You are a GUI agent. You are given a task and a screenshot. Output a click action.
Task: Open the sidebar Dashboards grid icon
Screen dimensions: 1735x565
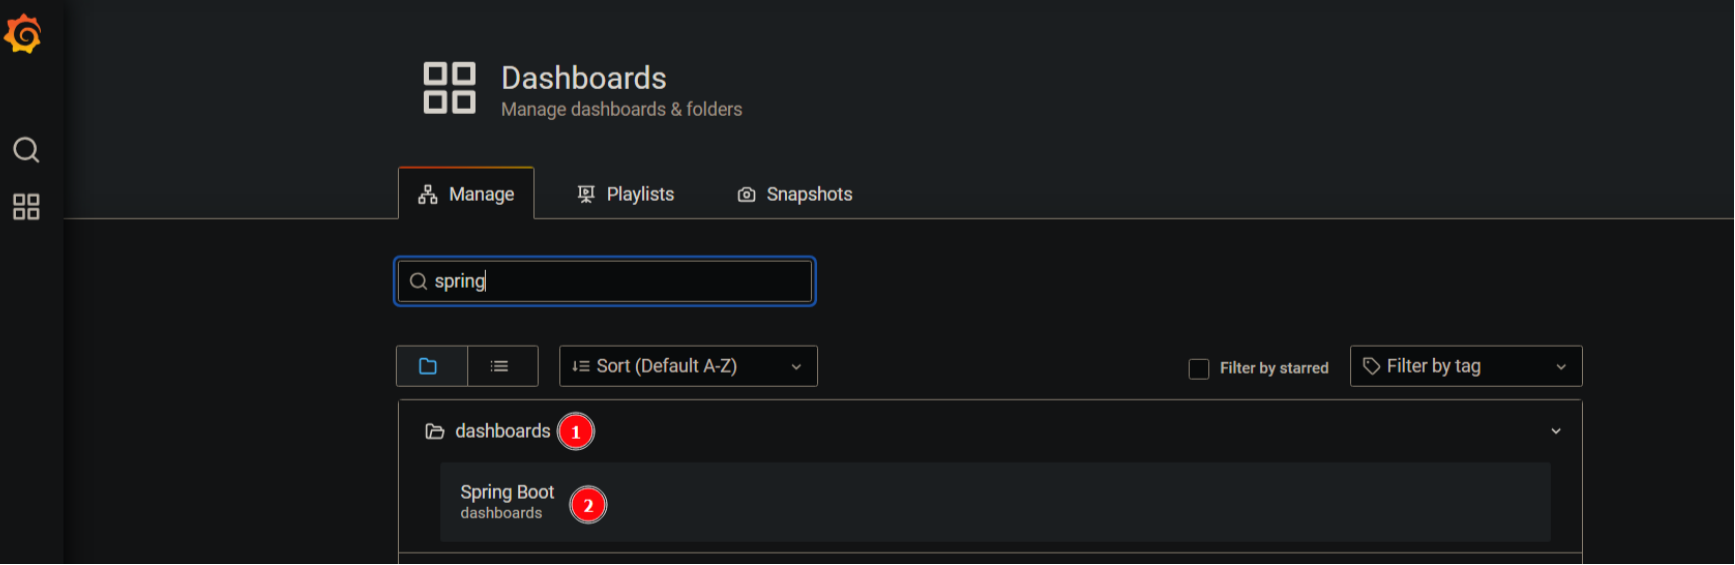click(x=26, y=207)
